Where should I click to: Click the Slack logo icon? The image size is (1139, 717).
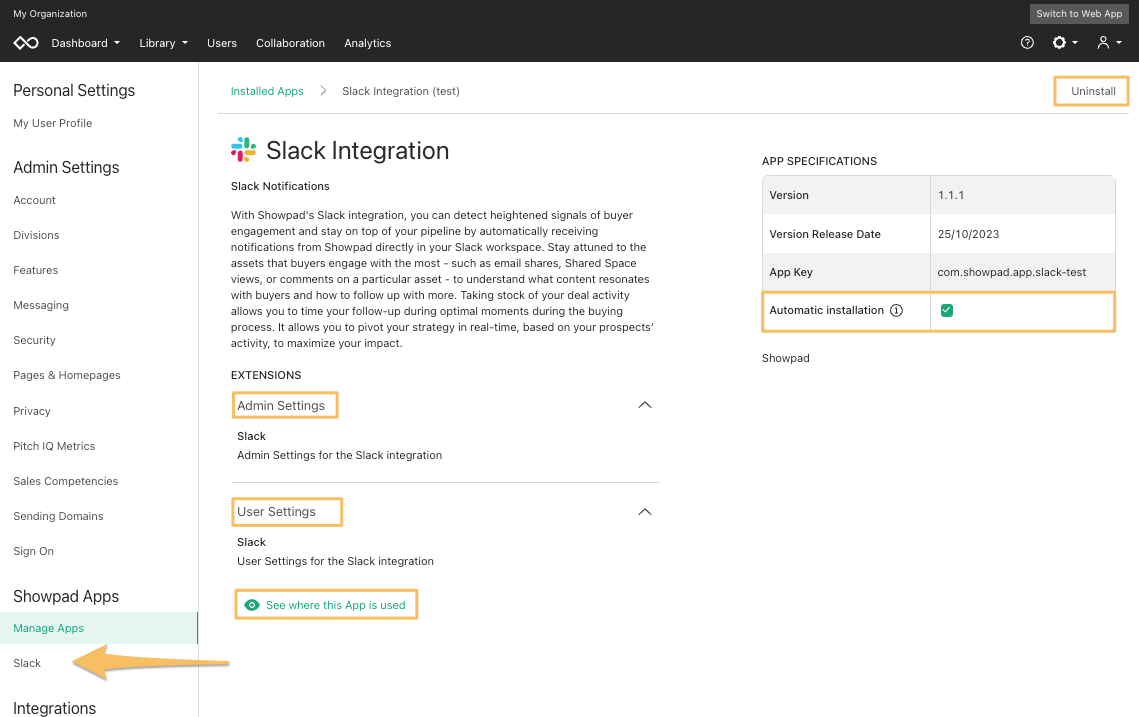243,150
